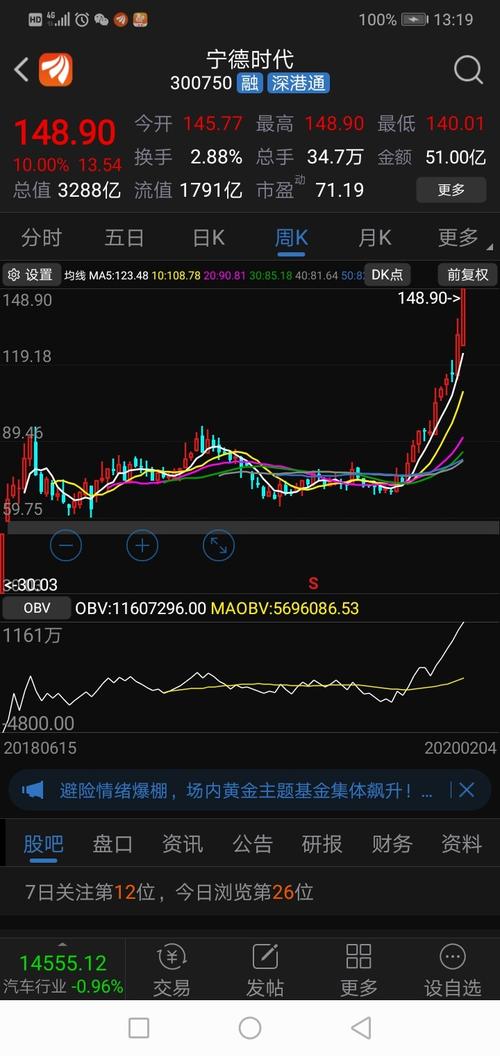The width and height of the screenshot is (500, 1056).
Task: Tap the back arrow icon
Action: click(22, 70)
